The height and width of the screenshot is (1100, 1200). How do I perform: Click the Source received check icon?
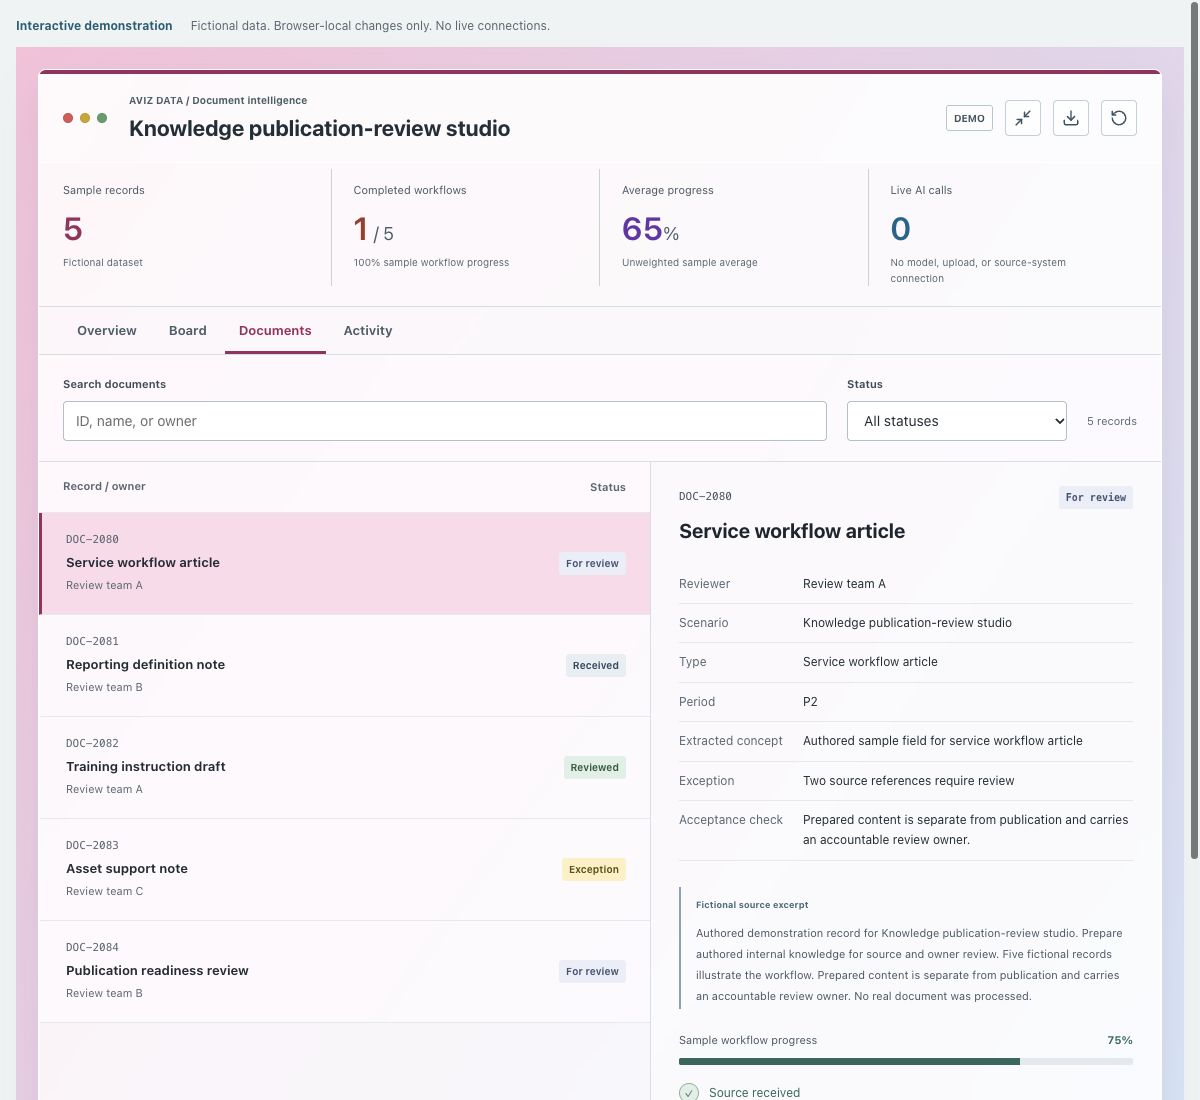click(689, 1092)
